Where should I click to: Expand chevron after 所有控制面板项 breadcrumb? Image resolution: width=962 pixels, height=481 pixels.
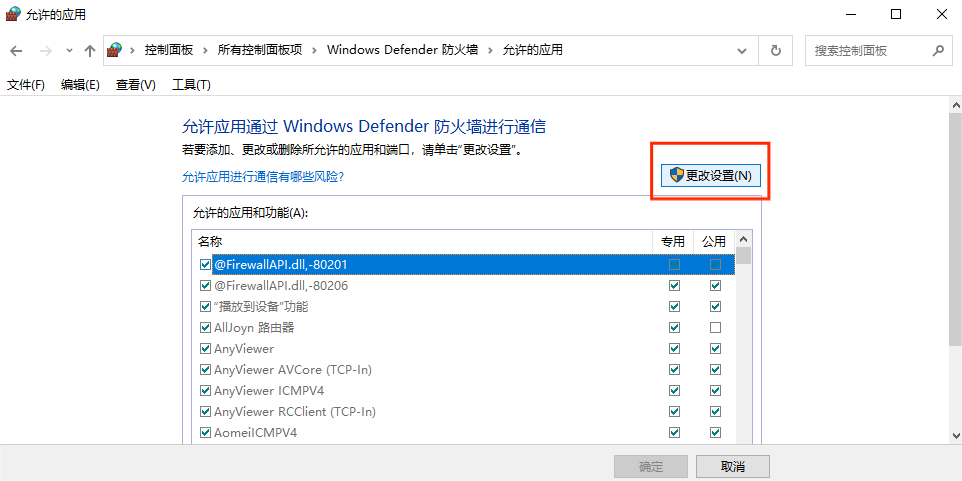tap(315, 50)
